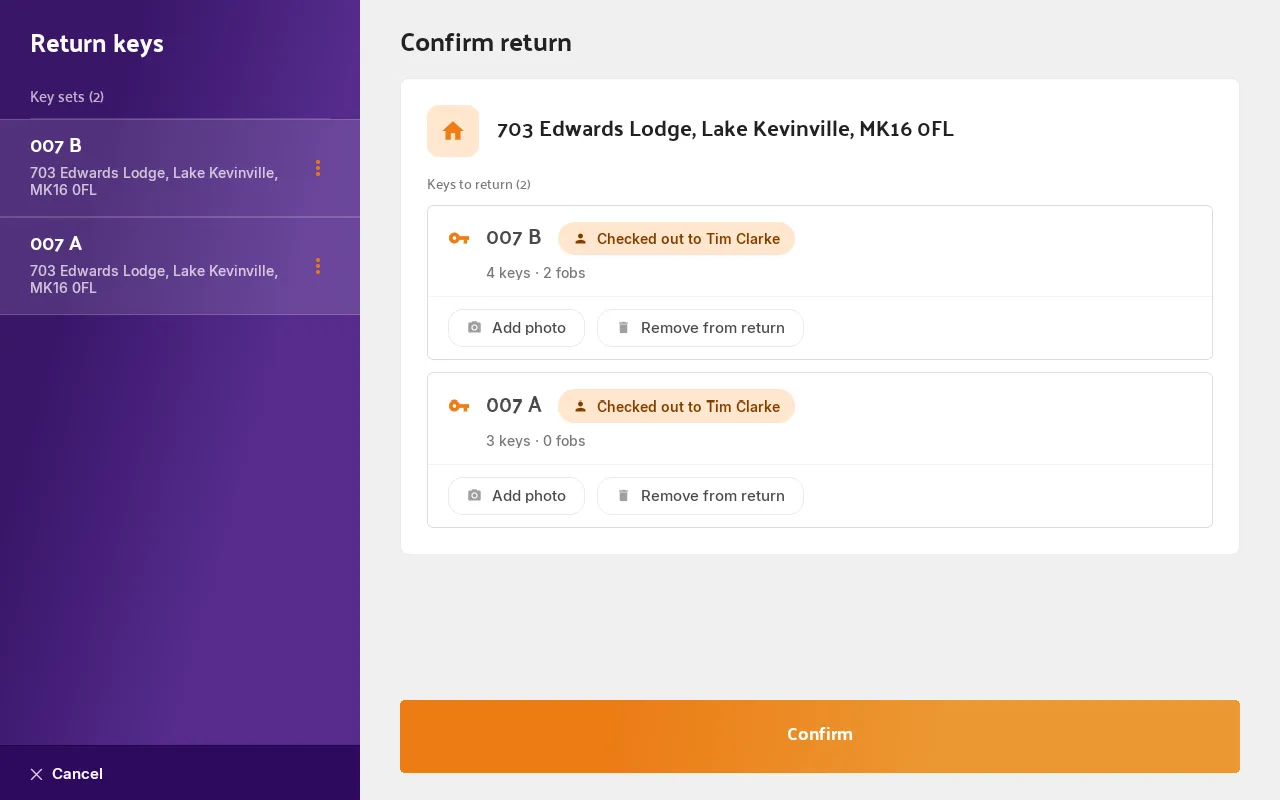Screen dimensions: 1280x800
Task: Add photo for key set 007 B
Action: pos(516,328)
